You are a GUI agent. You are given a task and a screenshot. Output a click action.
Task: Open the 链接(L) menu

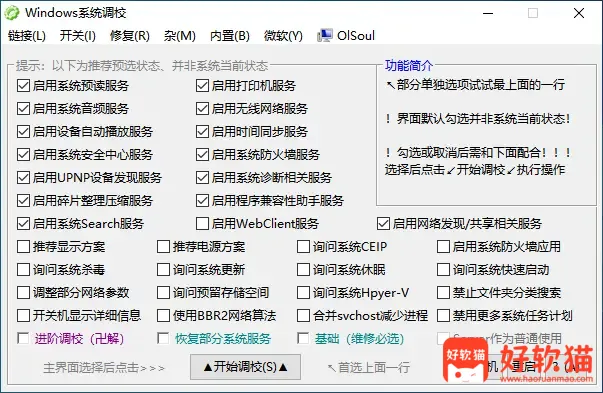27,36
